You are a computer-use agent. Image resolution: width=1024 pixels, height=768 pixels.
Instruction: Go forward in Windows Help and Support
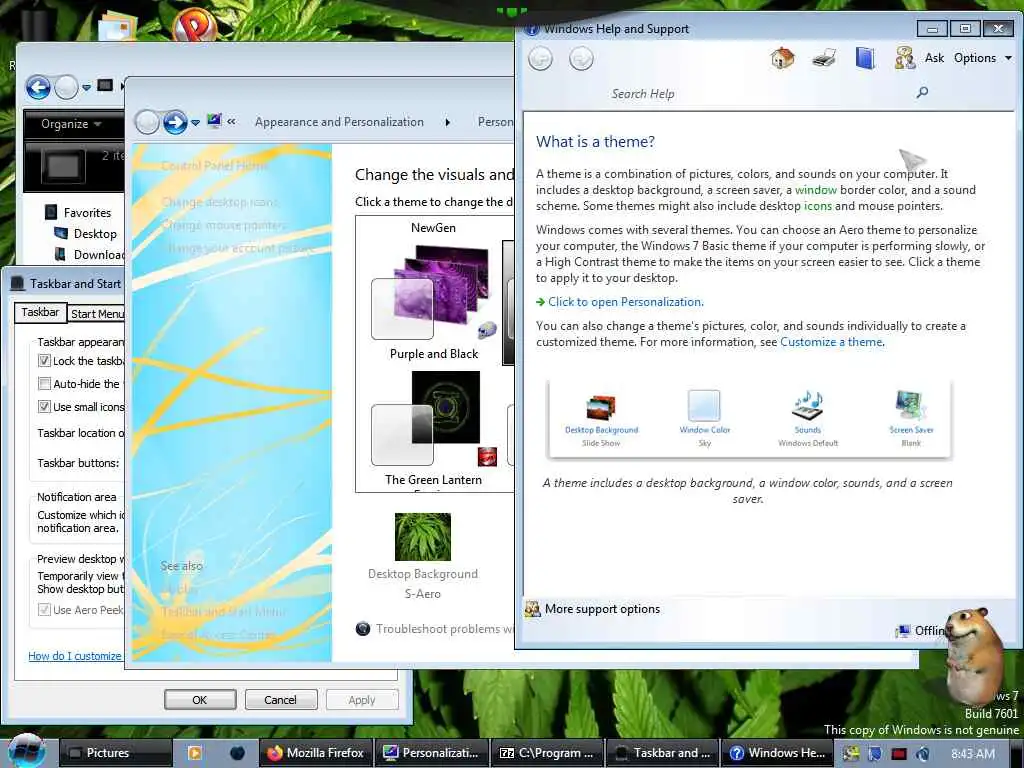point(581,59)
